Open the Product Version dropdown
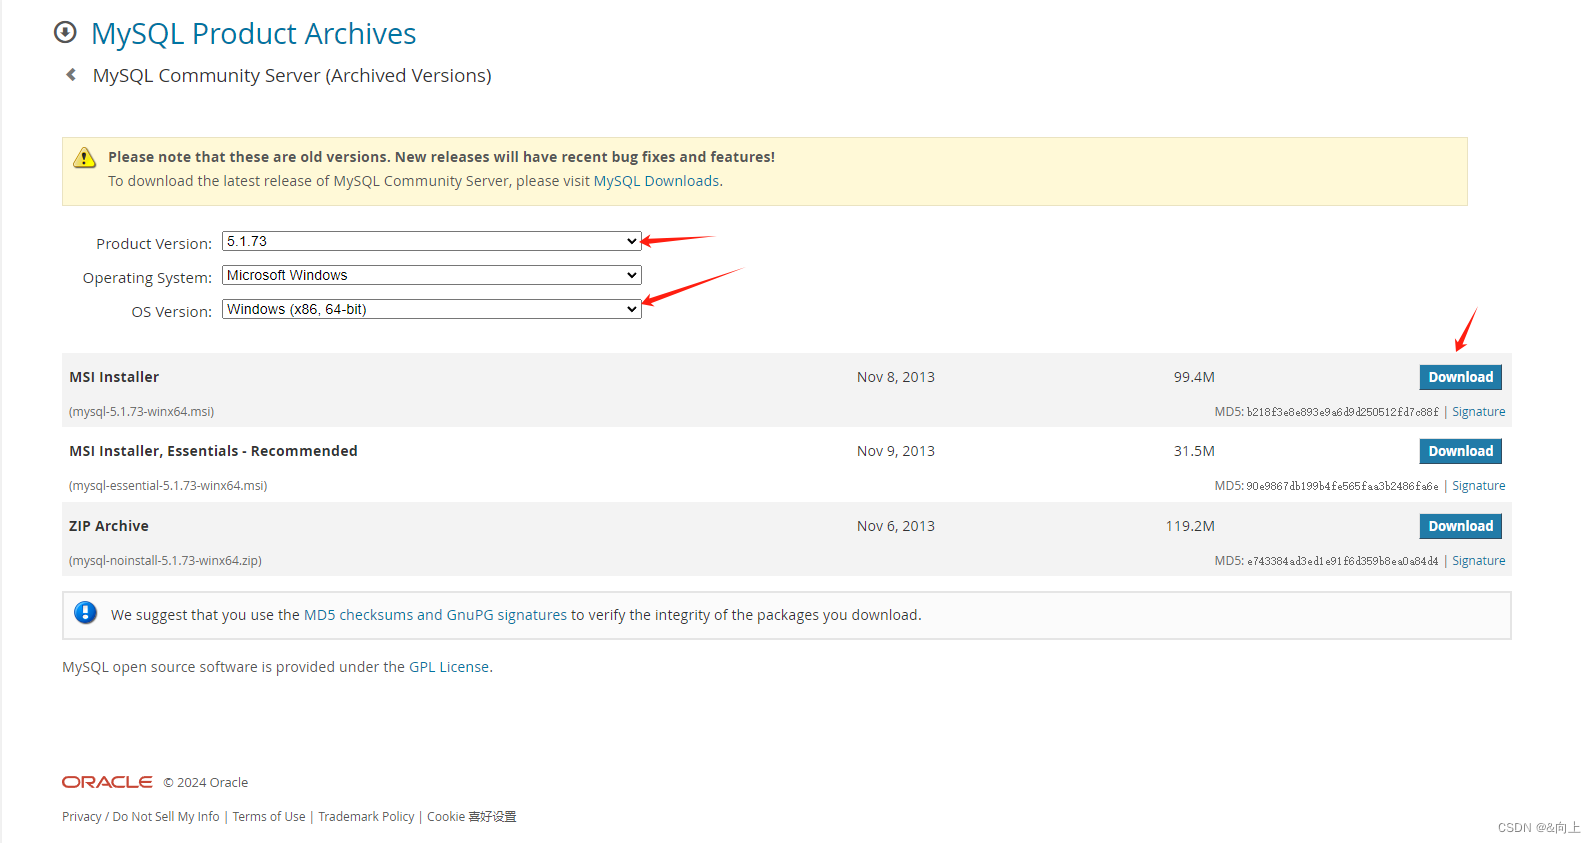Screen dimensions: 1596x843 click(x=431, y=241)
